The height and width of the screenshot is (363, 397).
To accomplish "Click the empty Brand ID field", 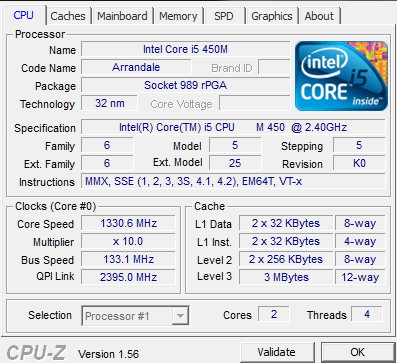I will [x=274, y=67].
